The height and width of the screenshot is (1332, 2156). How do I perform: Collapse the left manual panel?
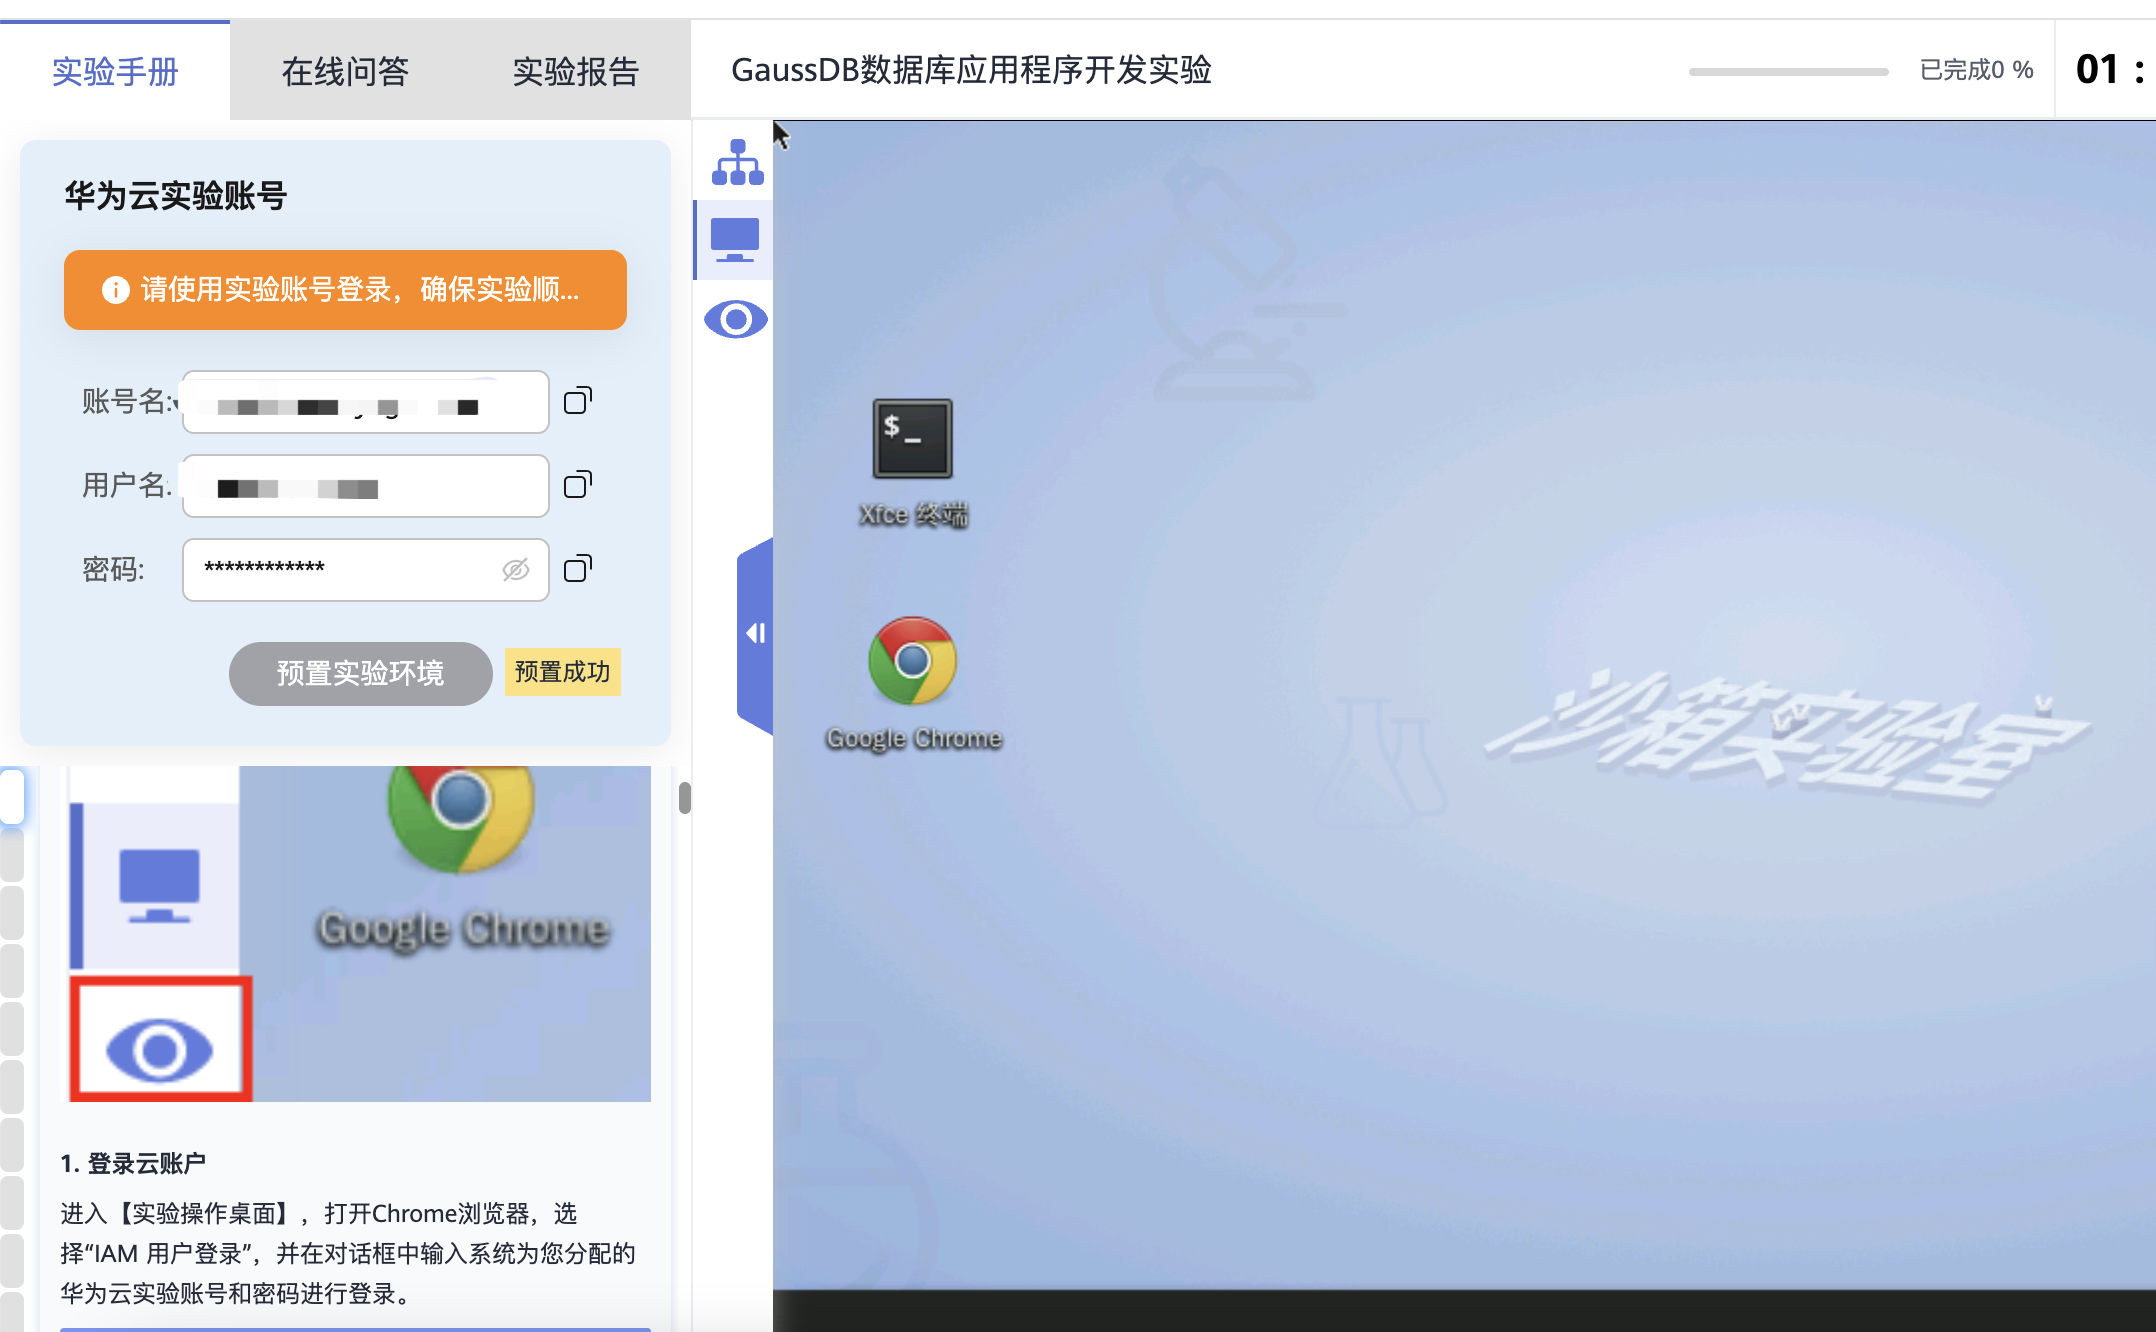tap(755, 633)
